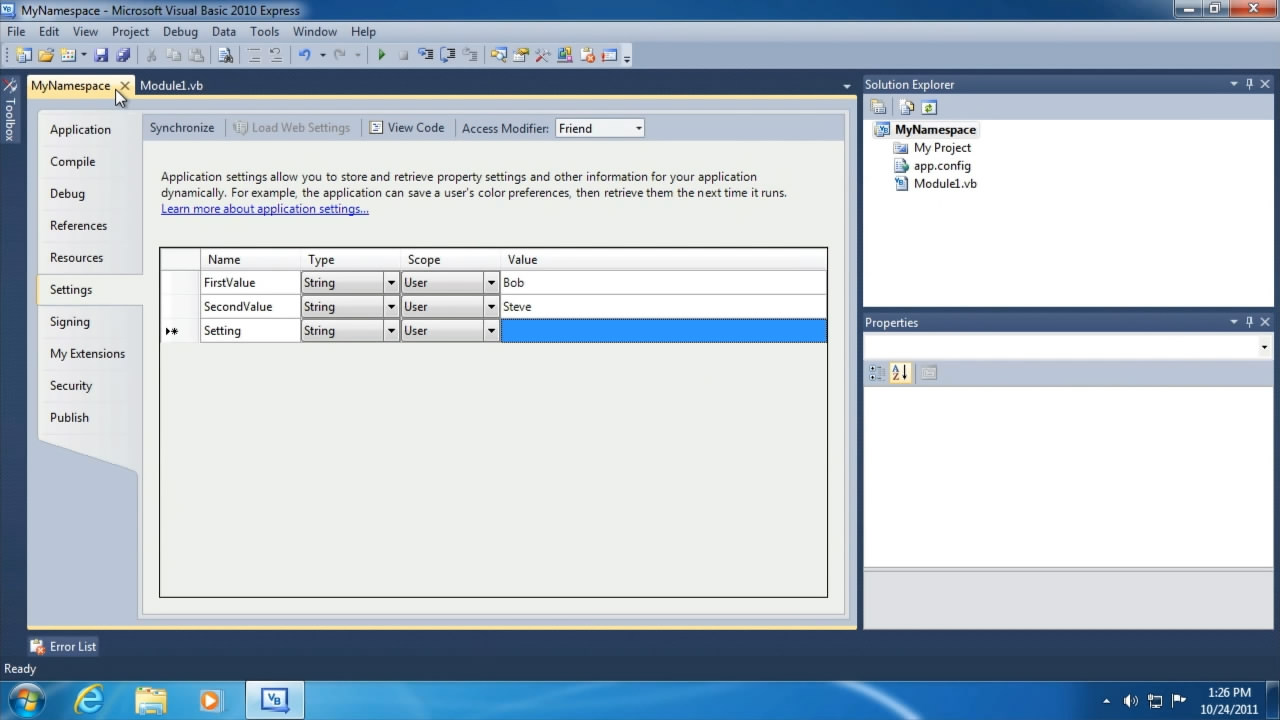
Task: Open Type dropdown for FirstValue row
Action: (391, 283)
